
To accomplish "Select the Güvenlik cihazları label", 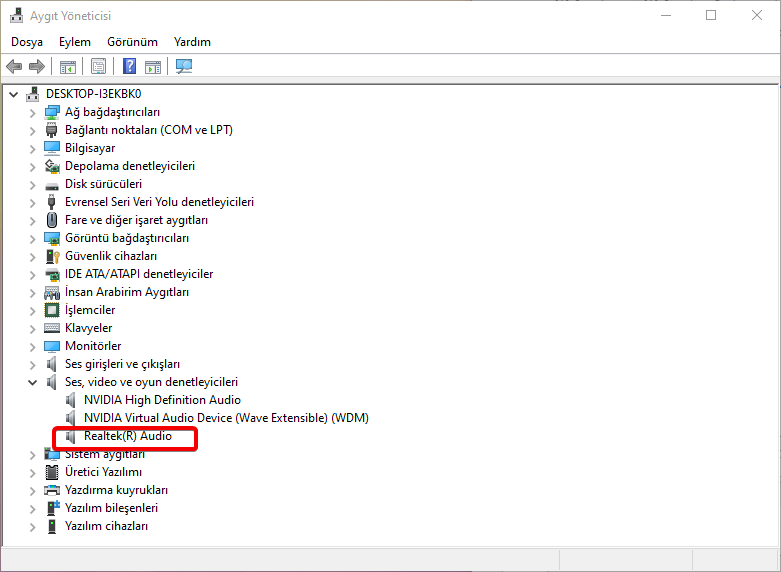I will [111, 256].
